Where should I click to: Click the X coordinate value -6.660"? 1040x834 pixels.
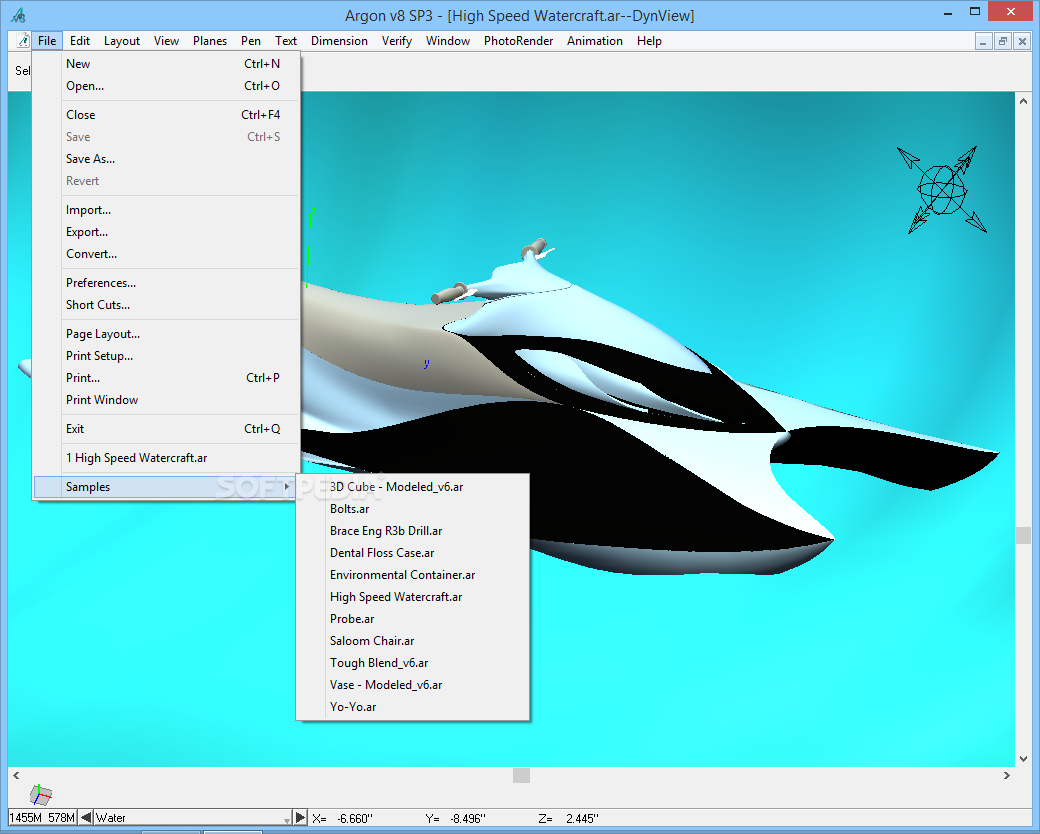[x=355, y=818]
